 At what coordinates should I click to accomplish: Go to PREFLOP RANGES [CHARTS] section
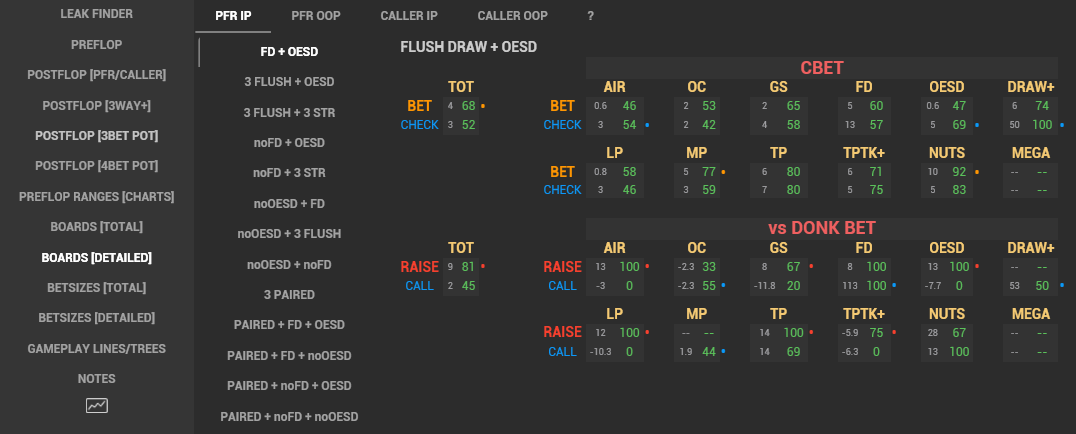point(97,196)
